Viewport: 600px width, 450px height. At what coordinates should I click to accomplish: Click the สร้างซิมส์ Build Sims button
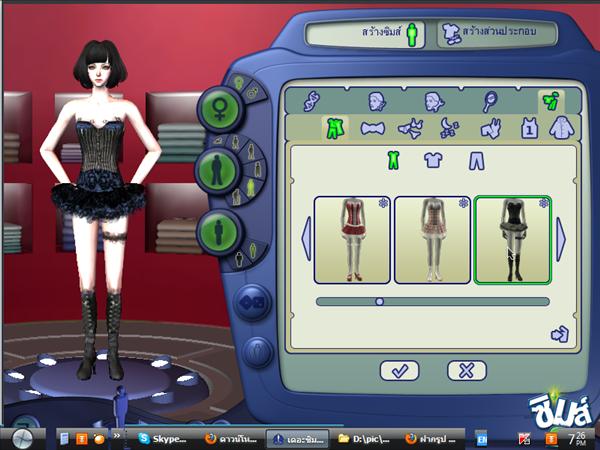[x=365, y=34]
